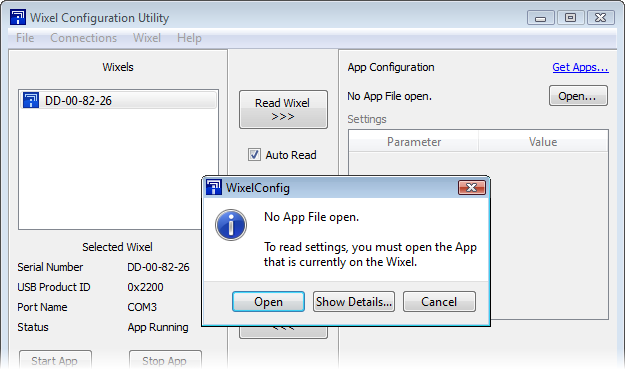Select DD-00-82-26 in the Wixels list
The image size is (625, 369).
(118, 100)
